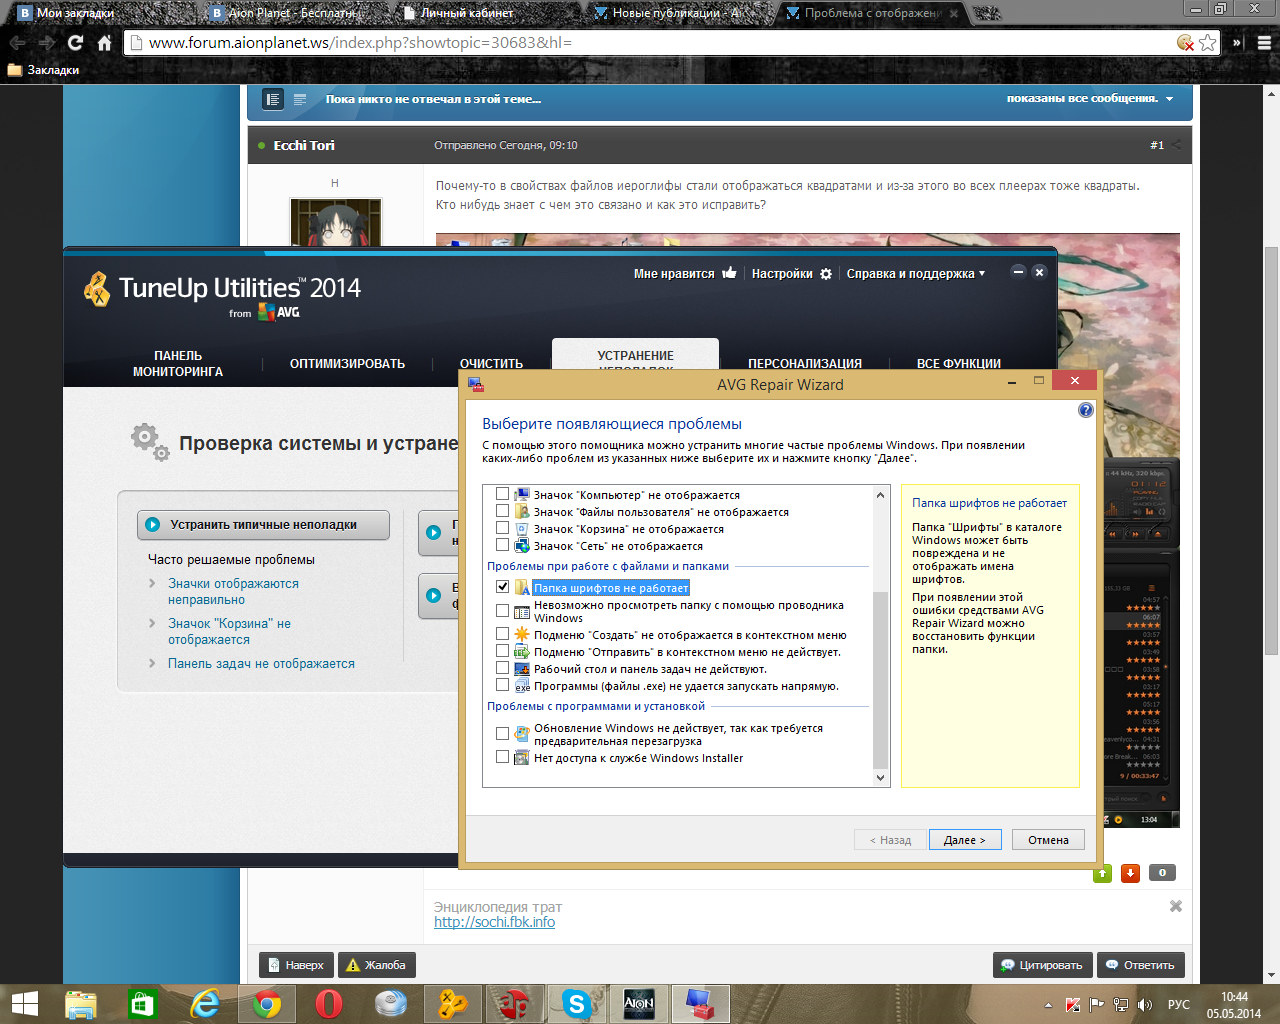
Task: Click the TuneUp Utilities wrench icon in the taskbar
Action: [x=452, y=1004]
